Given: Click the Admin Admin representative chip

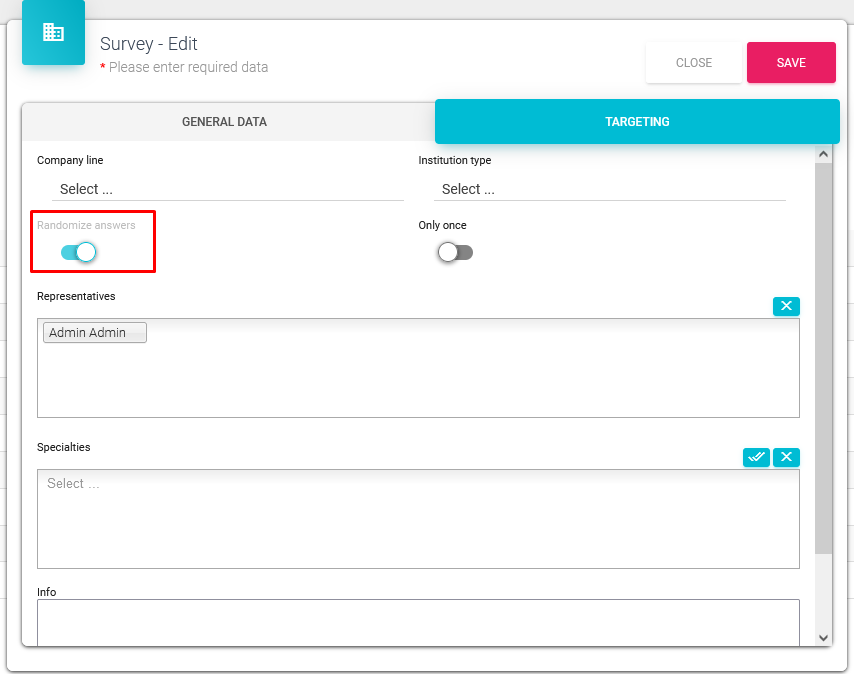Looking at the screenshot, I should [x=95, y=333].
